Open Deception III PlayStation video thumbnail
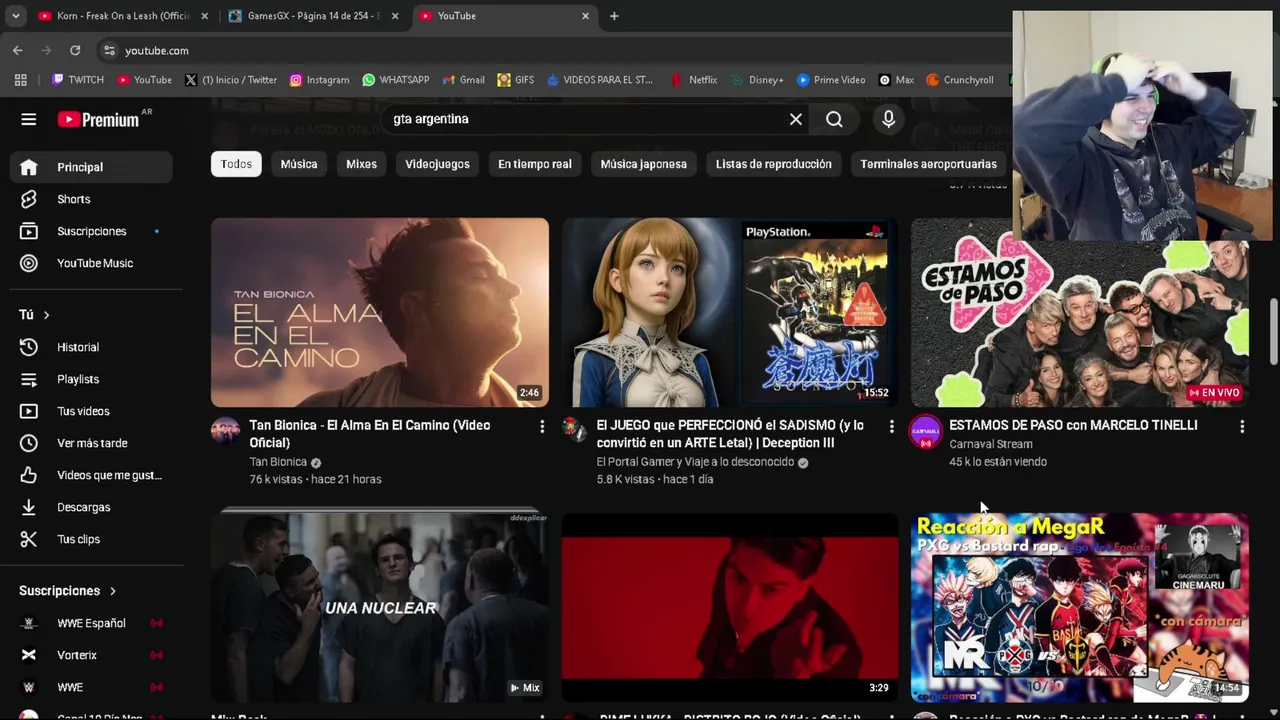The height and width of the screenshot is (720, 1280). 730,312
